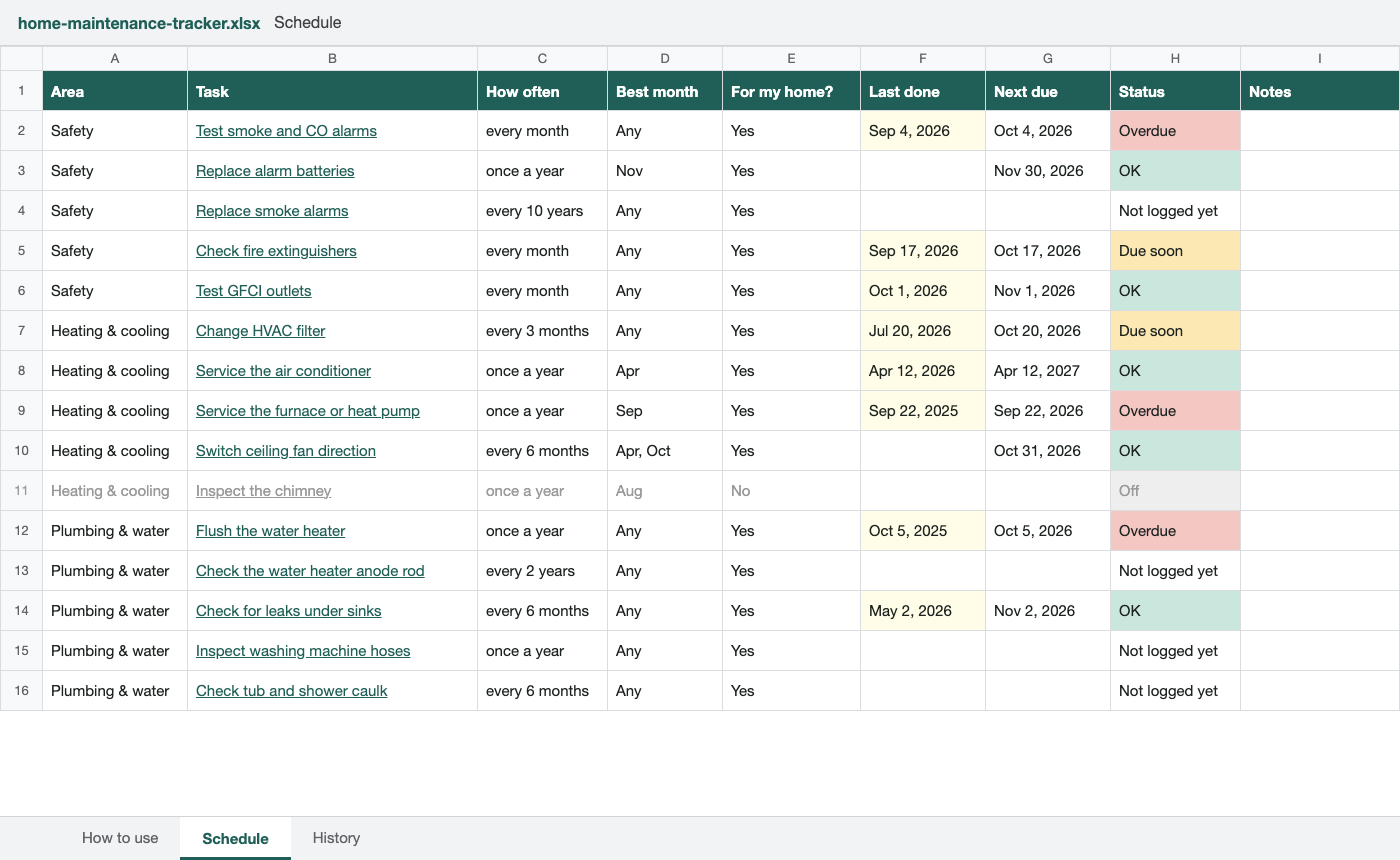Select the Due soon status for HVAC filter

[1175, 331]
